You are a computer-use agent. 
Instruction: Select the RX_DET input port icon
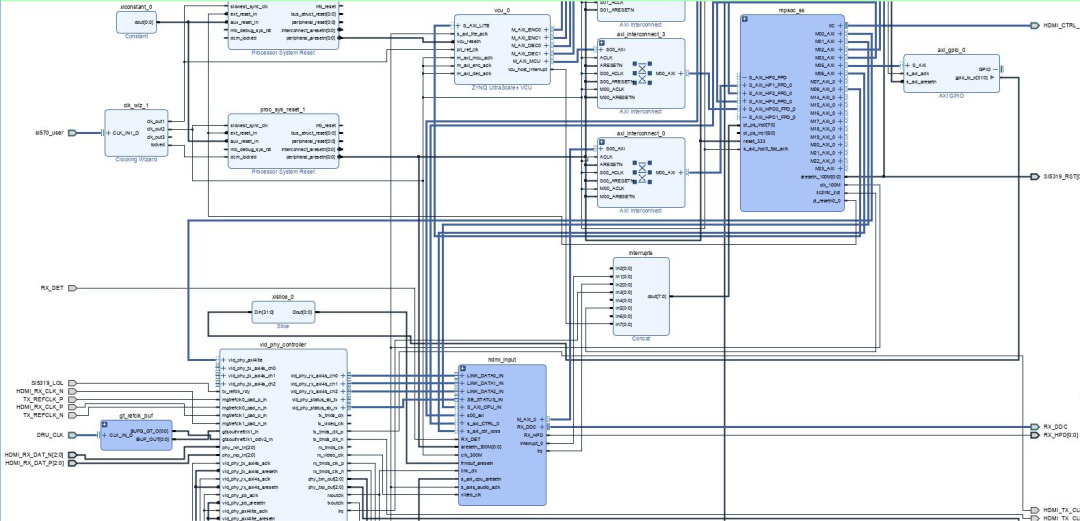72,288
